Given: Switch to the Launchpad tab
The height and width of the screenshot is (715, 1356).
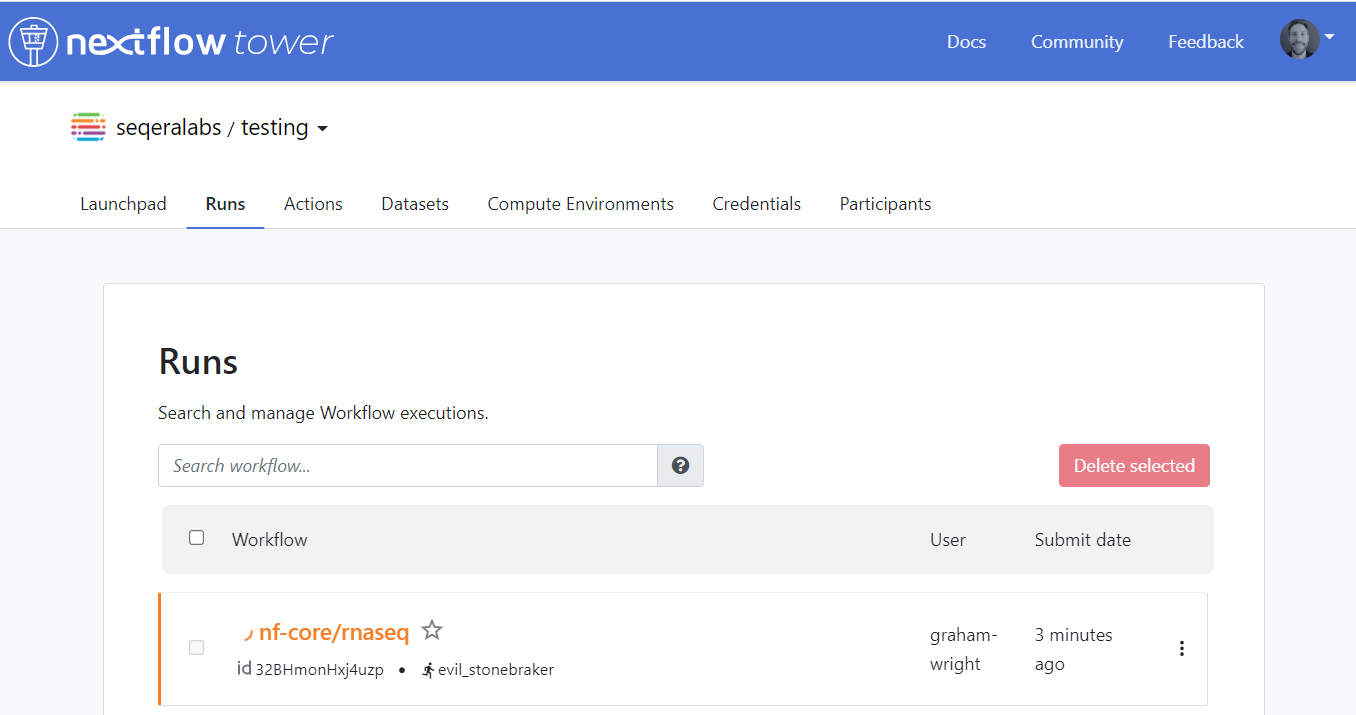Looking at the screenshot, I should click(x=123, y=203).
